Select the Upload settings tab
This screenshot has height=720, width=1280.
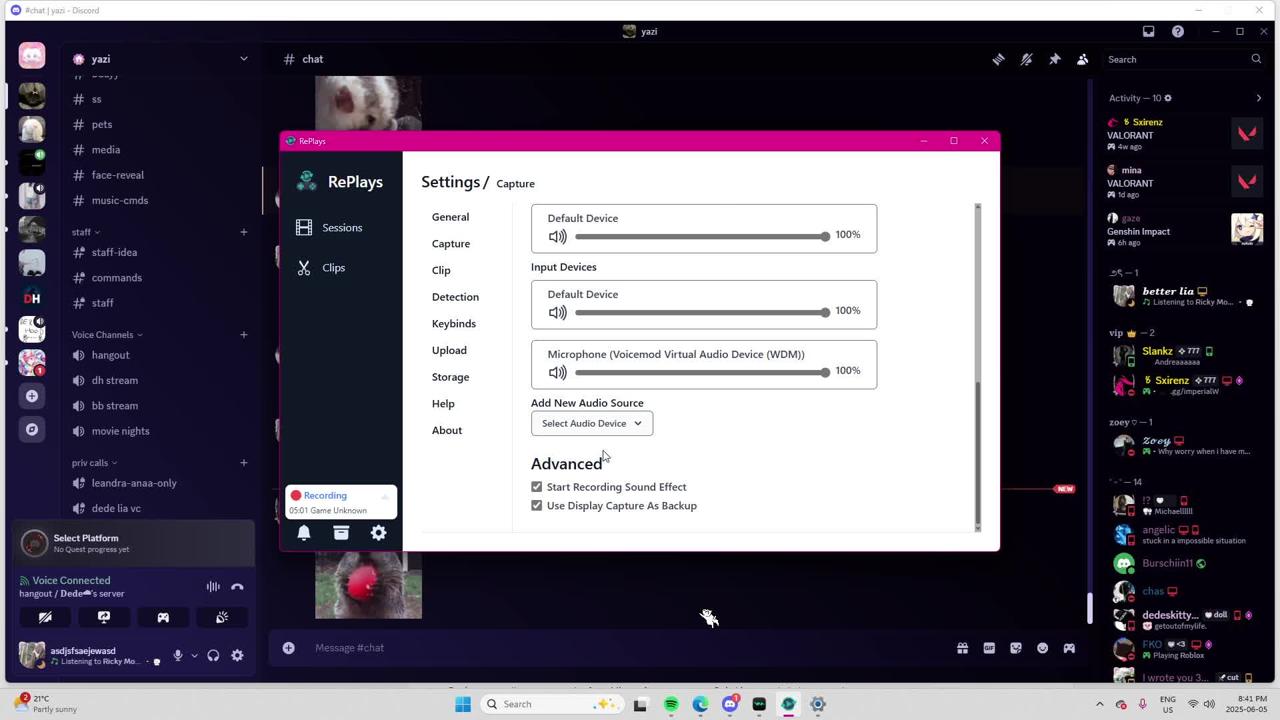tap(449, 350)
